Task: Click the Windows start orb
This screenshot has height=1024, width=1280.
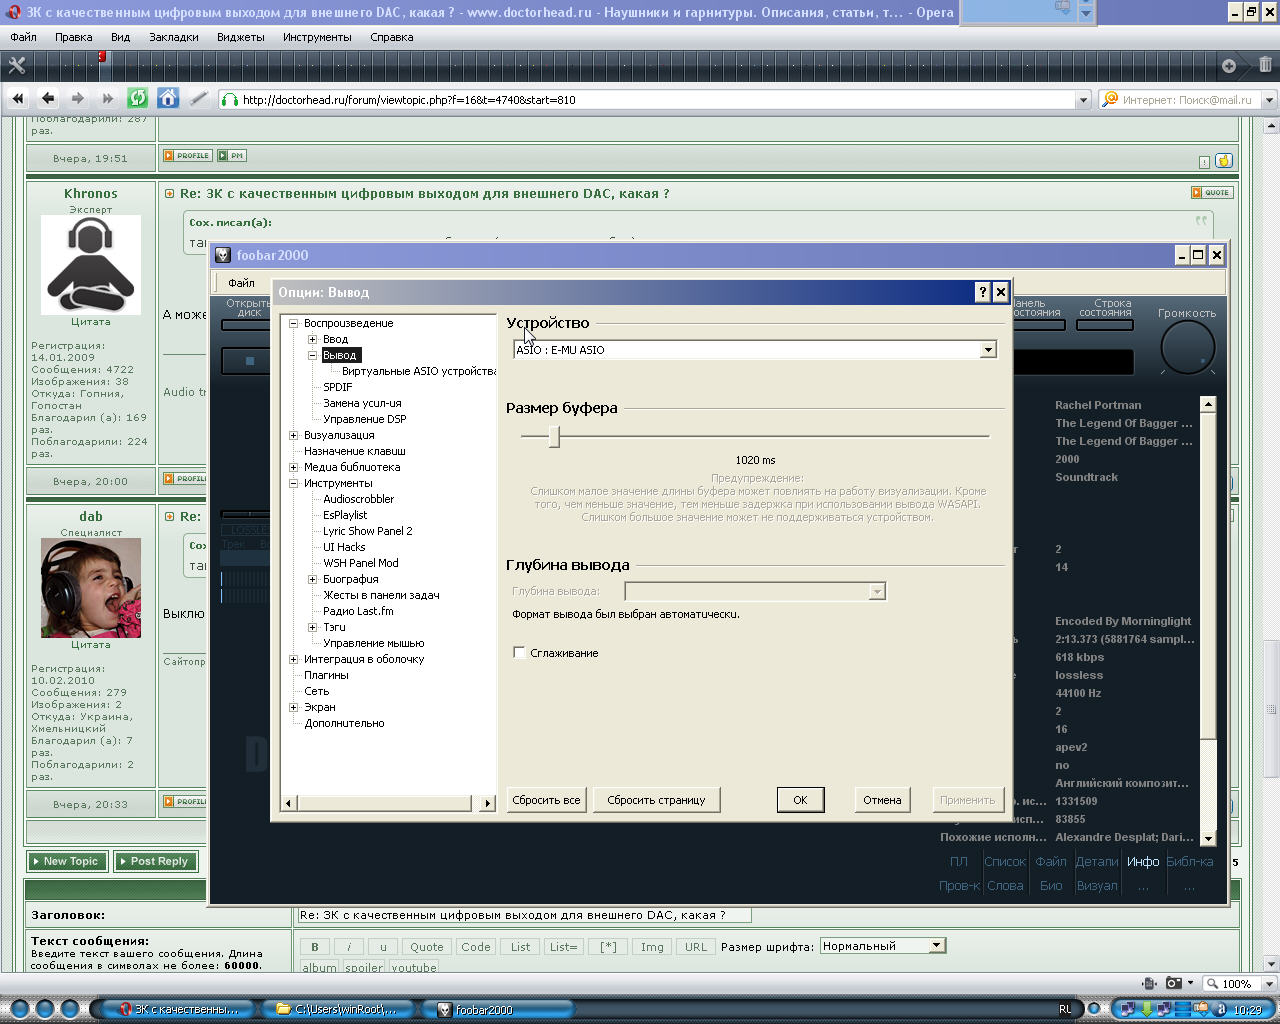Action: 18,1009
